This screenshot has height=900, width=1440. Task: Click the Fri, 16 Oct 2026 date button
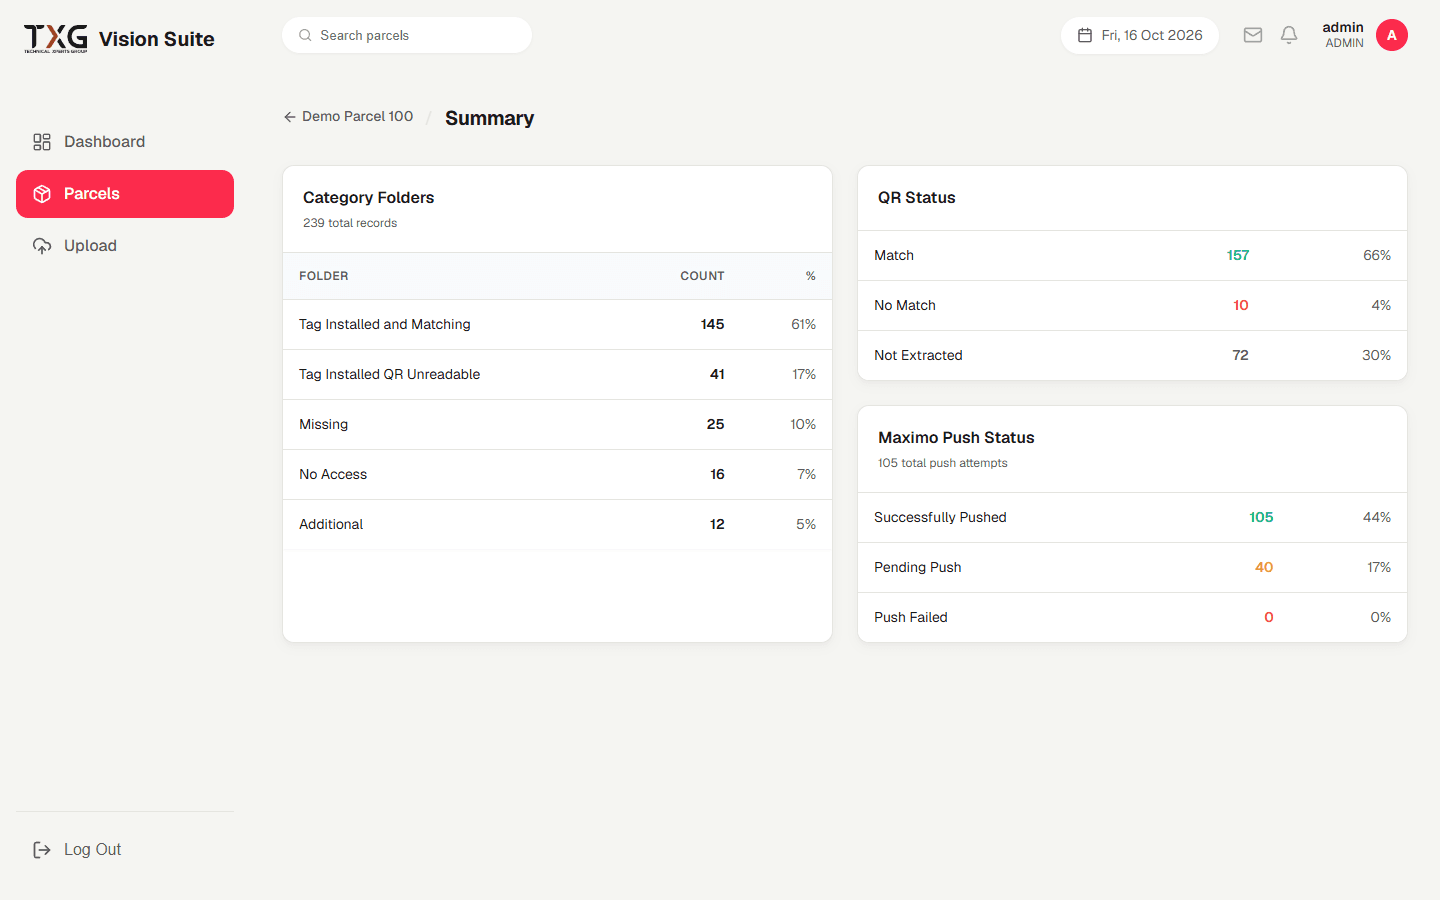point(1140,35)
